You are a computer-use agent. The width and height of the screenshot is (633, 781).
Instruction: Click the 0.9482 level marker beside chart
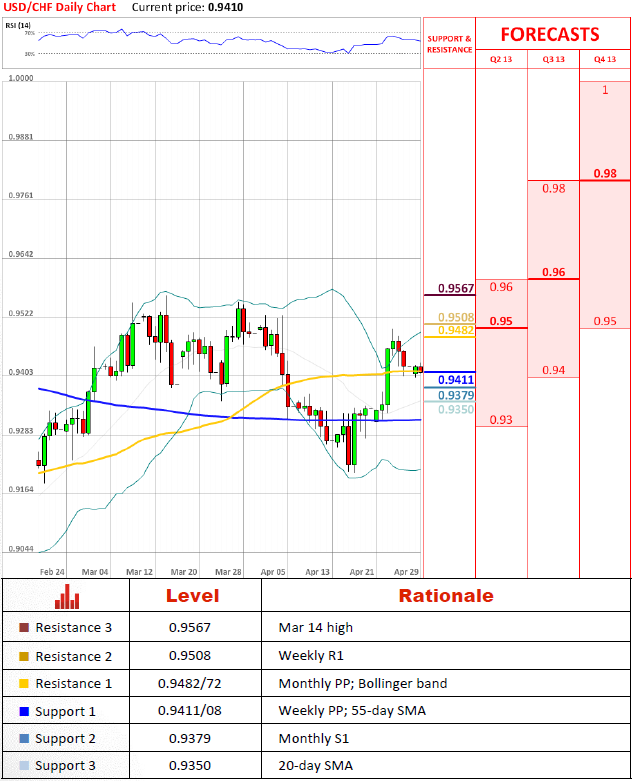[x=456, y=330]
